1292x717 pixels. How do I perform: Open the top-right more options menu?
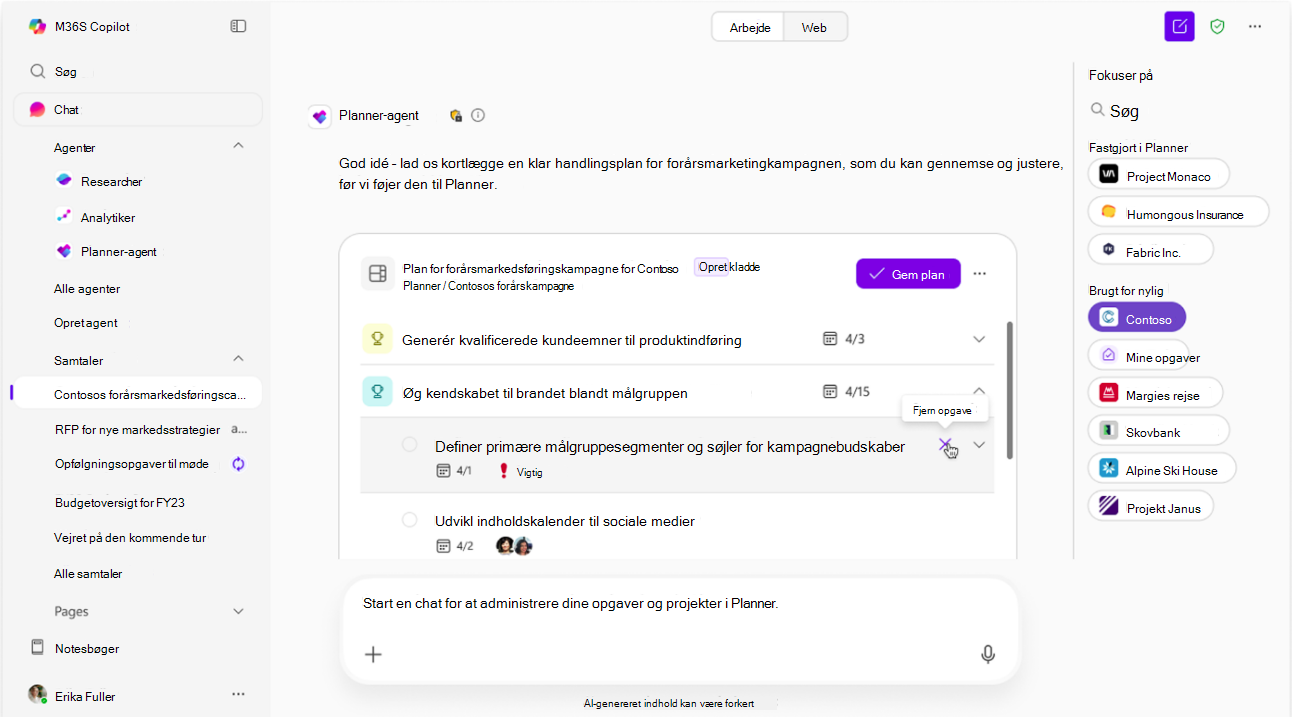point(1255,26)
